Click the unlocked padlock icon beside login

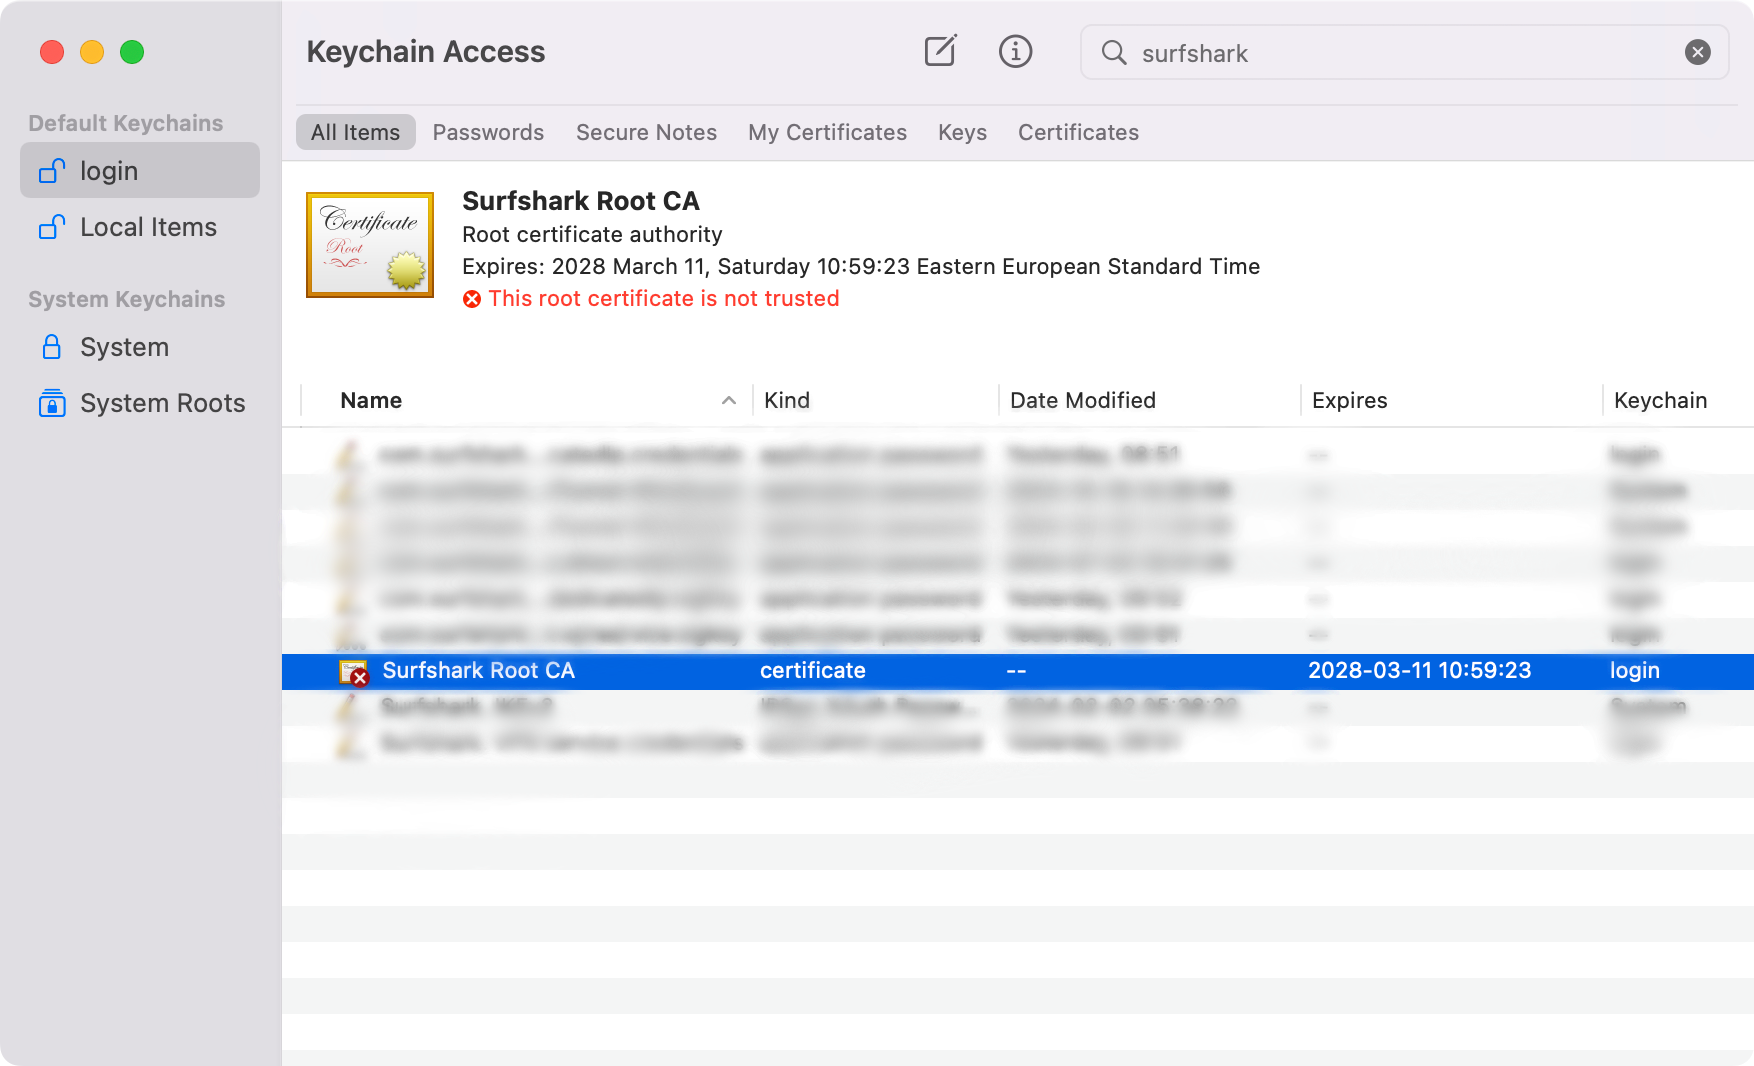click(x=52, y=171)
